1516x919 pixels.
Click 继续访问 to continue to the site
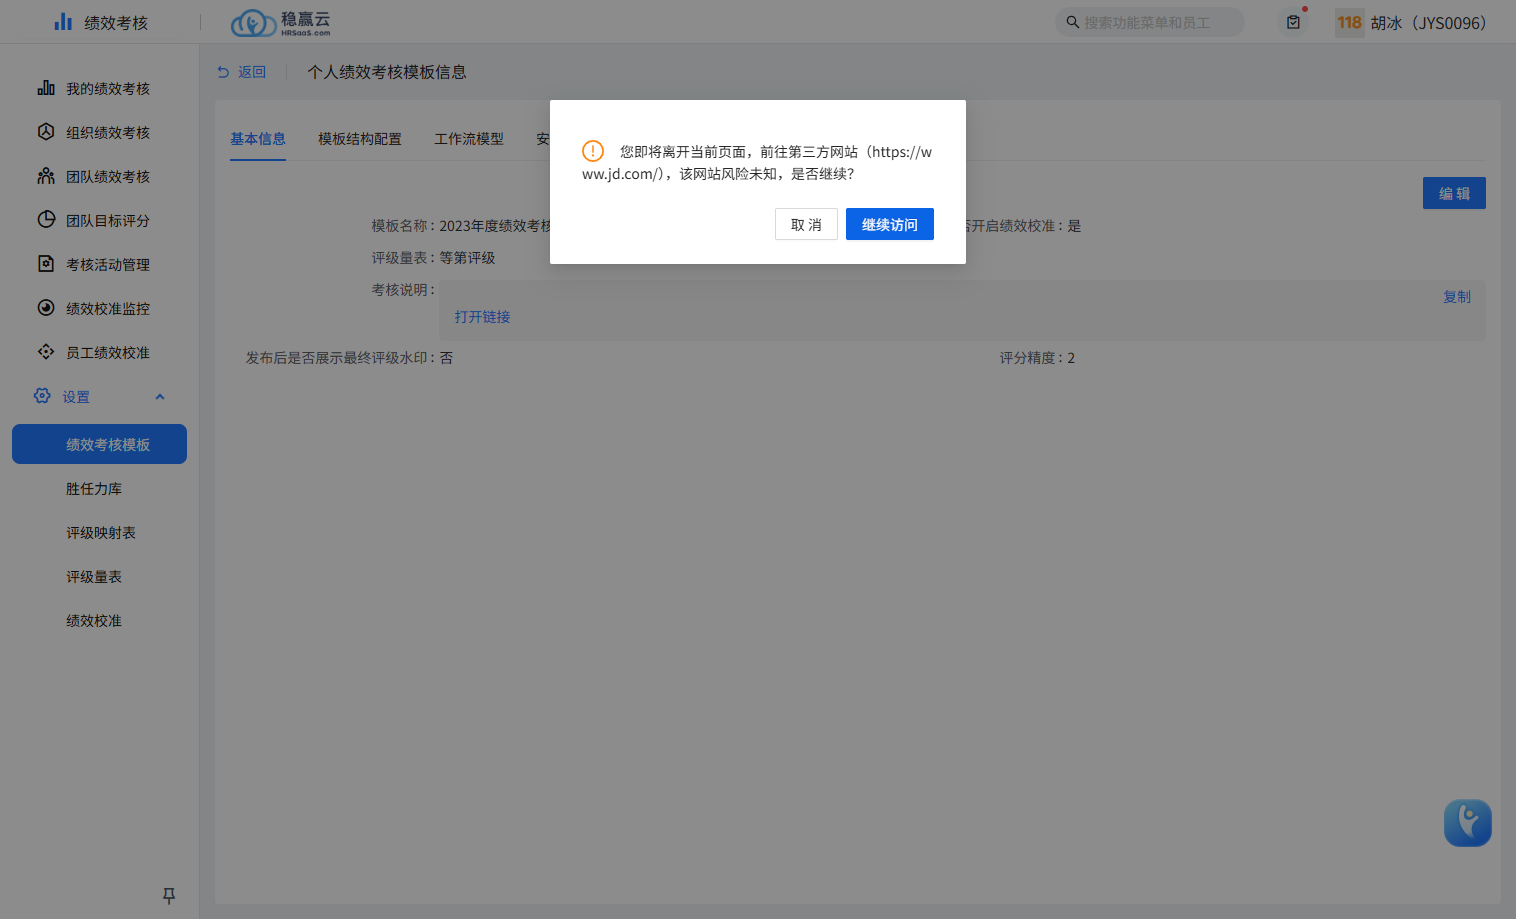pyautogui.click(x=889, y=225)
